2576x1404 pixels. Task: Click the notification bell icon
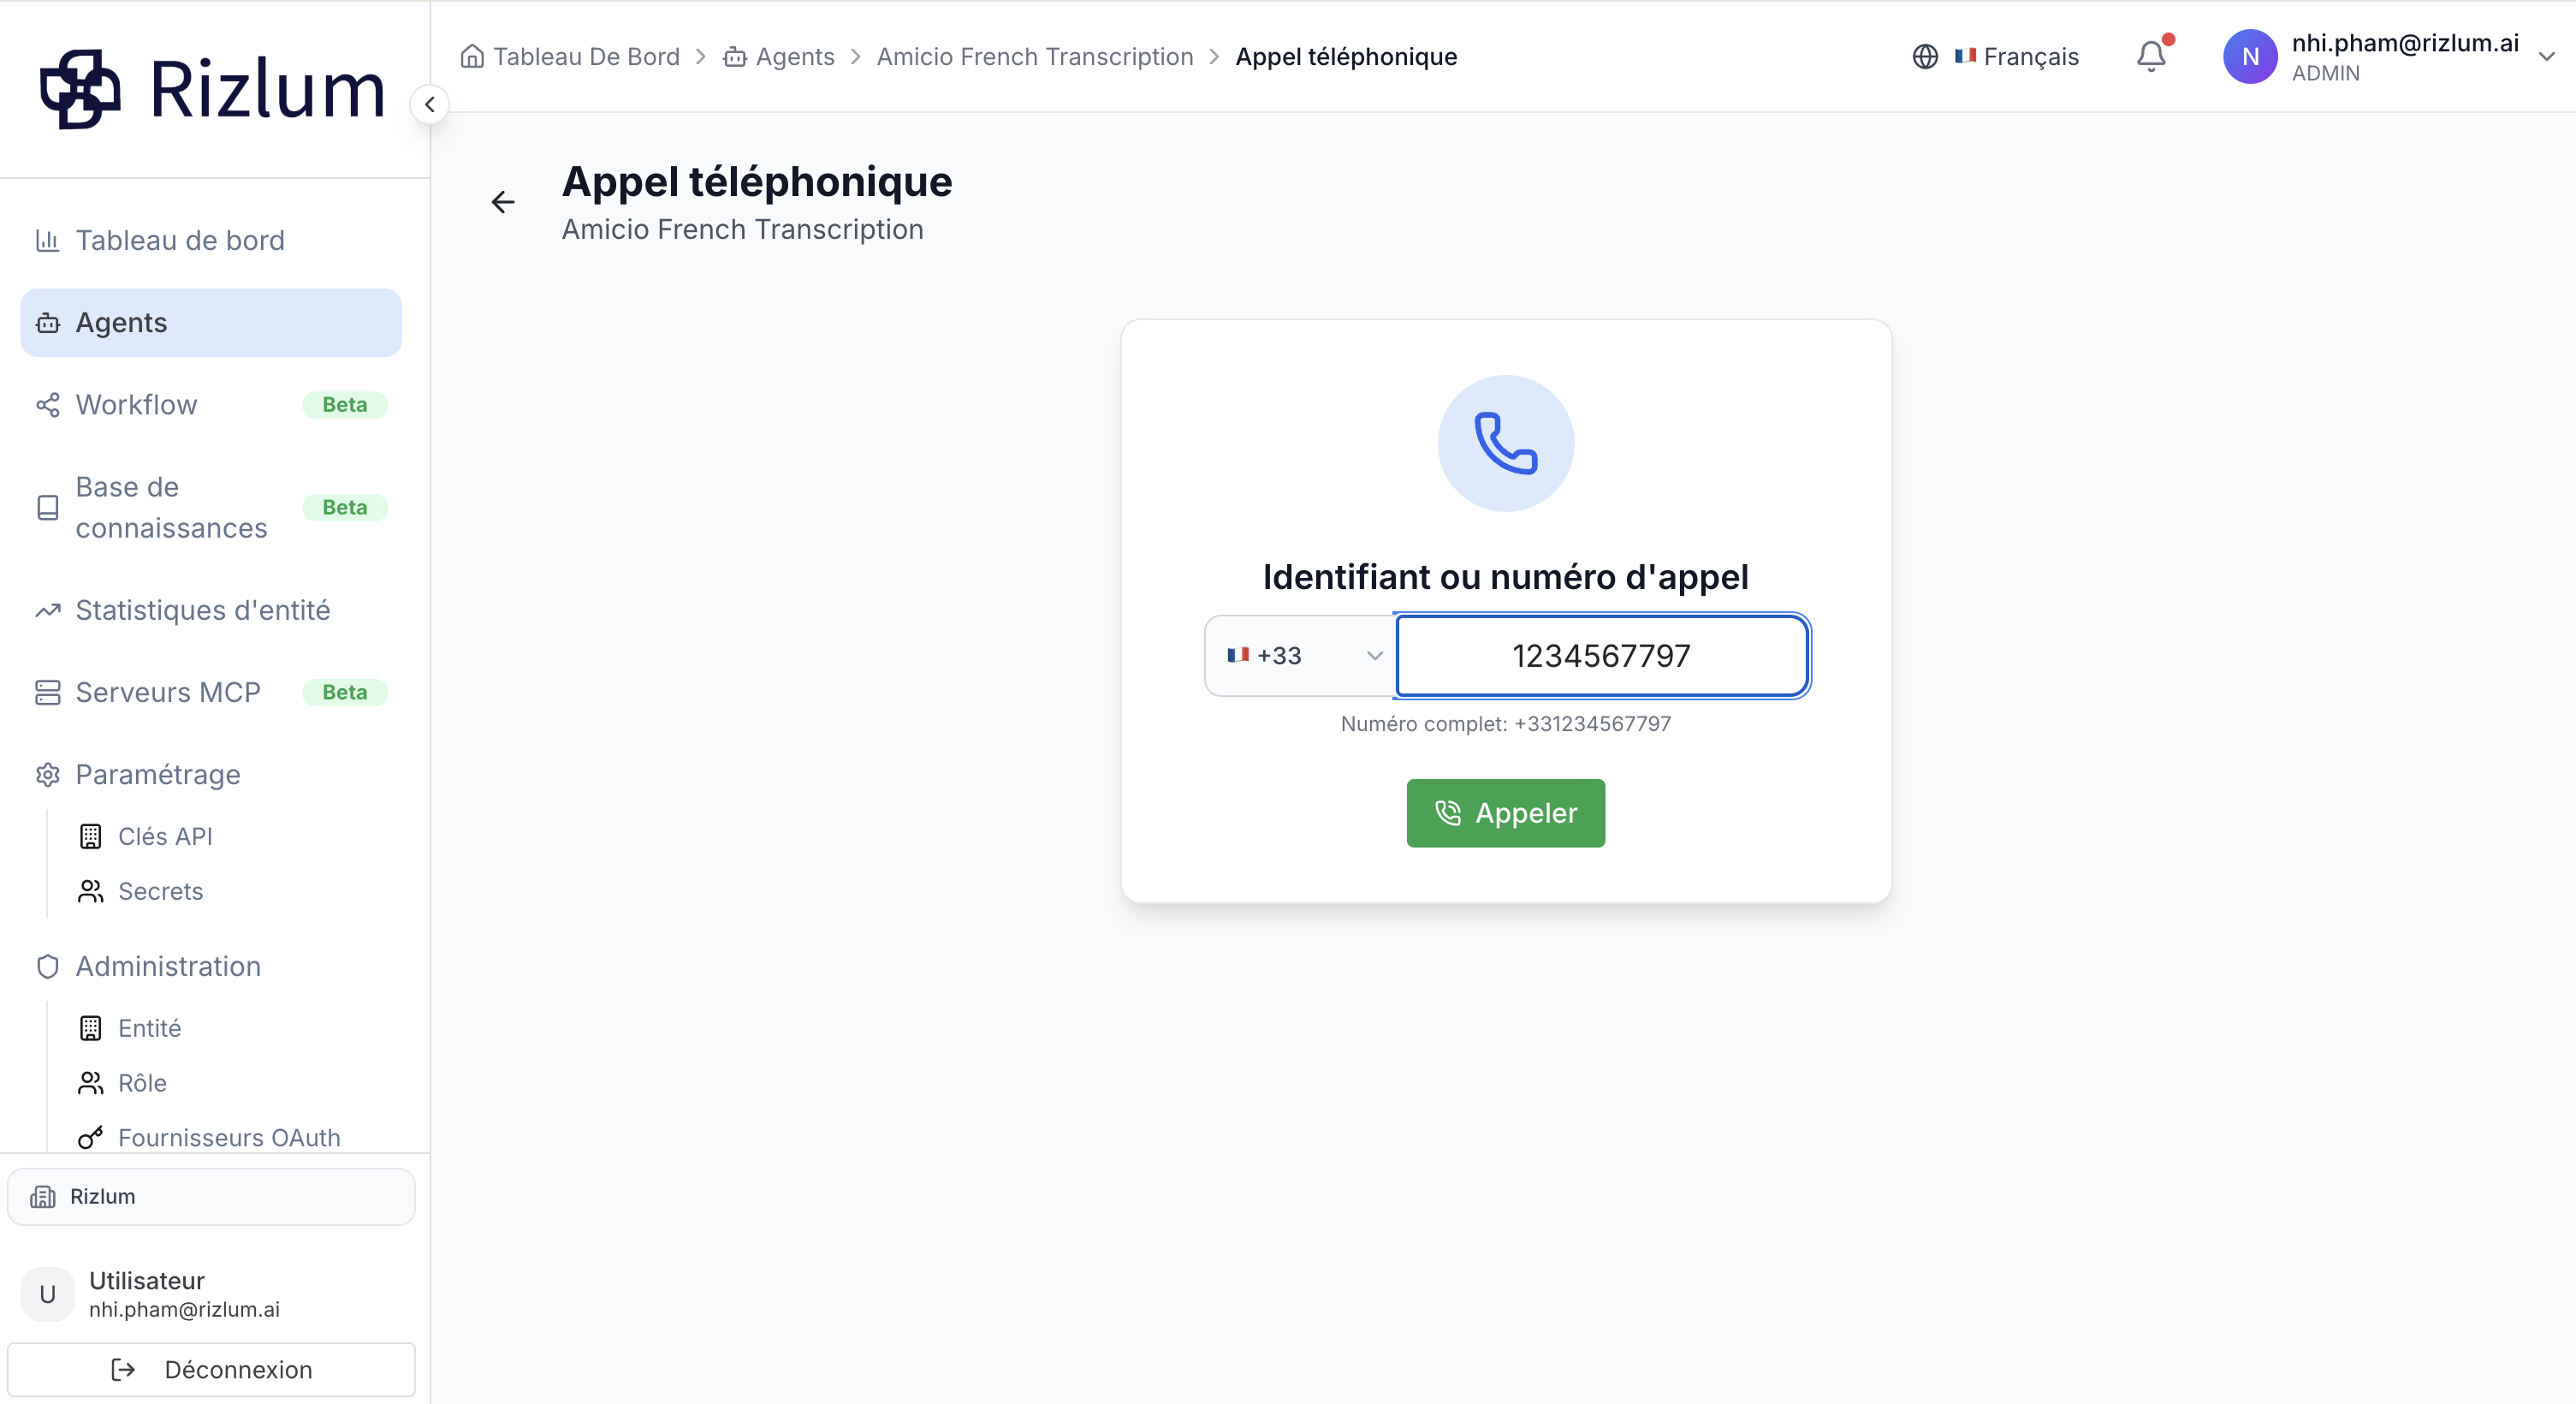tap(2150, 56)
